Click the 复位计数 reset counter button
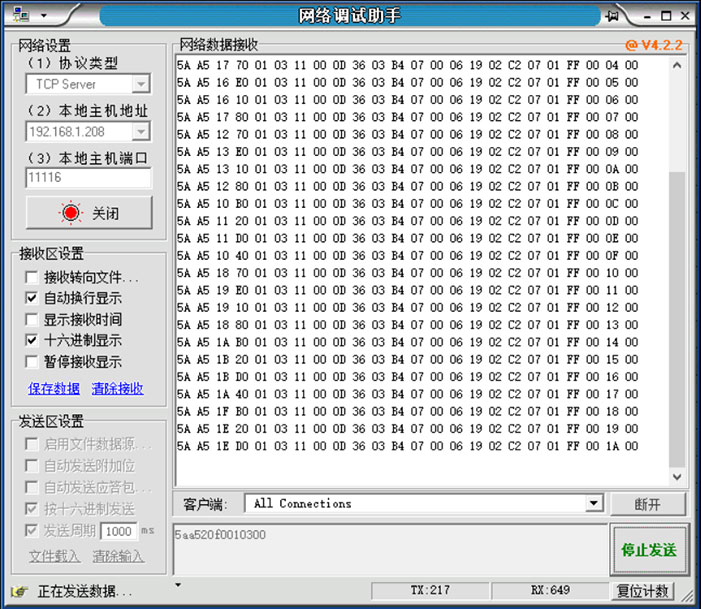This screenshot has height=609, width=701. click(643, 591)
